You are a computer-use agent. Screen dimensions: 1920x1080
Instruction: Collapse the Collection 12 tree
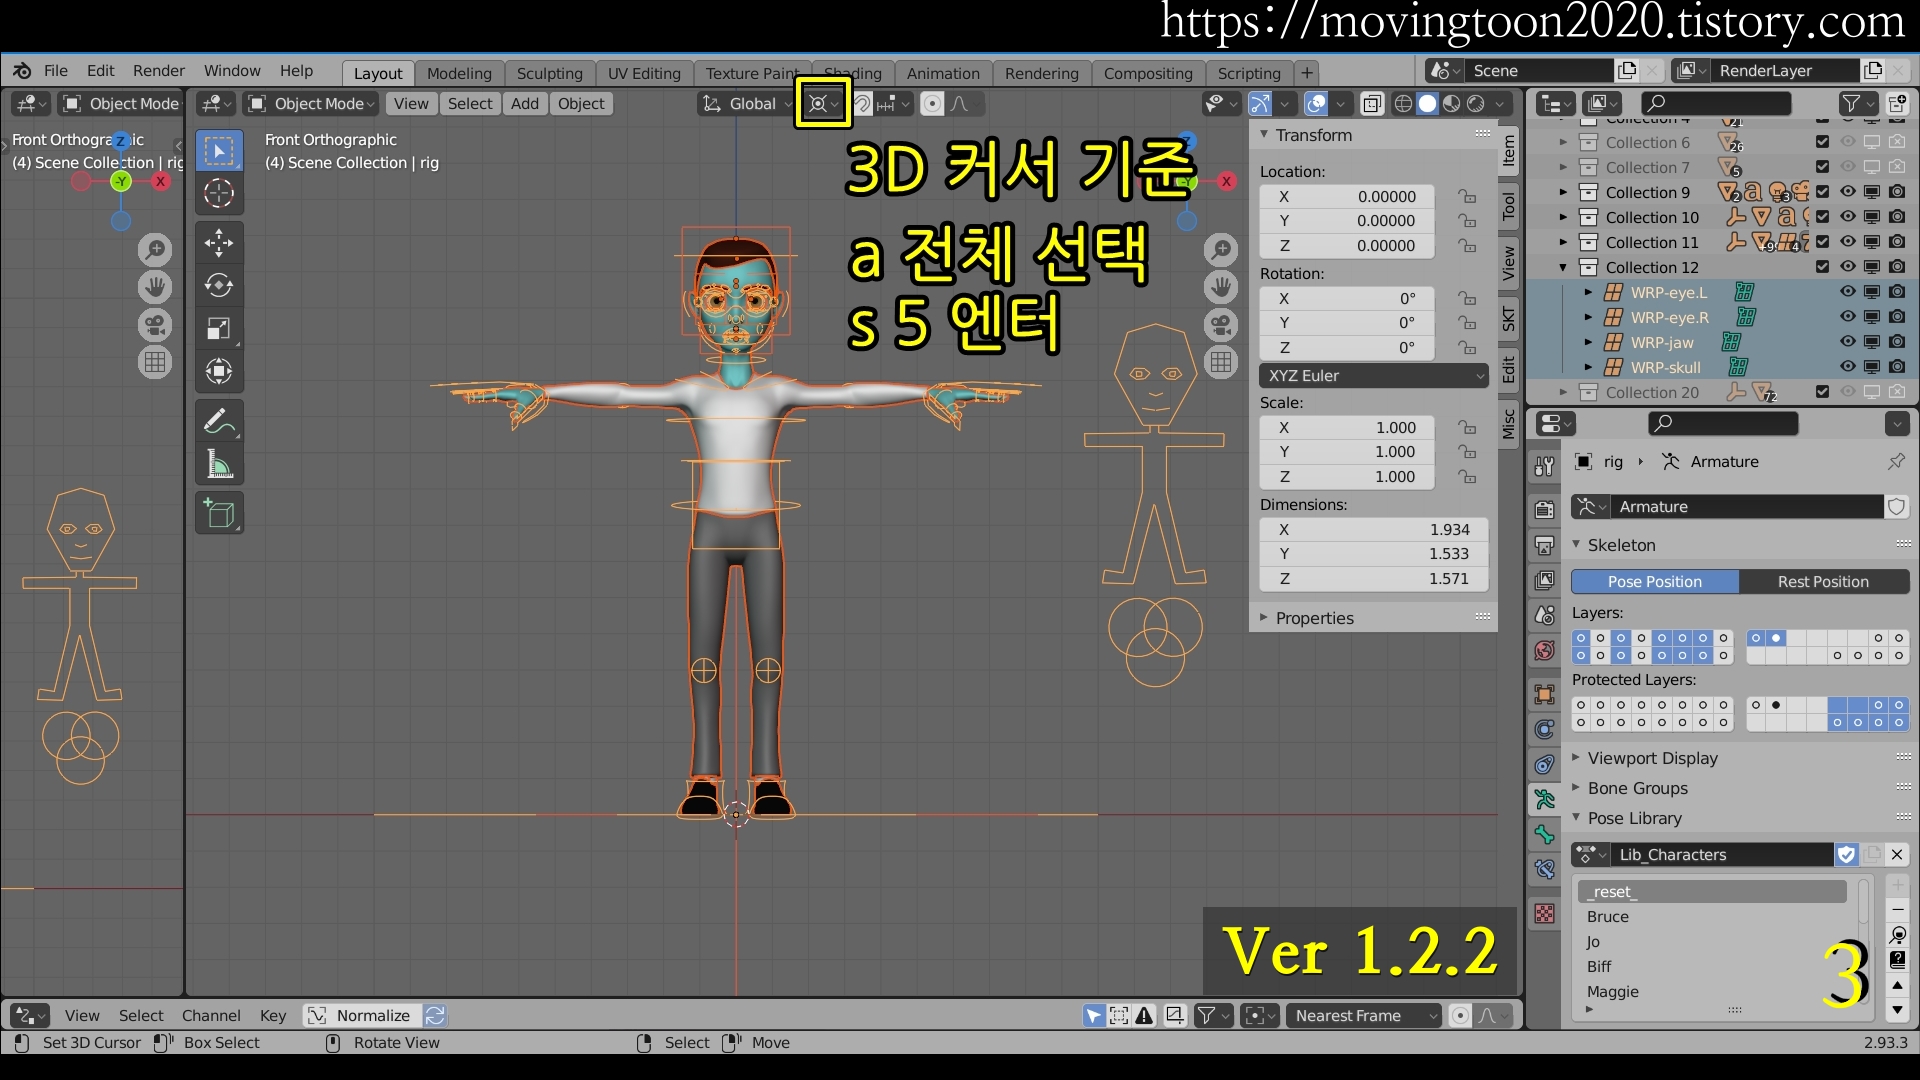pyautogui.click(x=1563, y=267)
